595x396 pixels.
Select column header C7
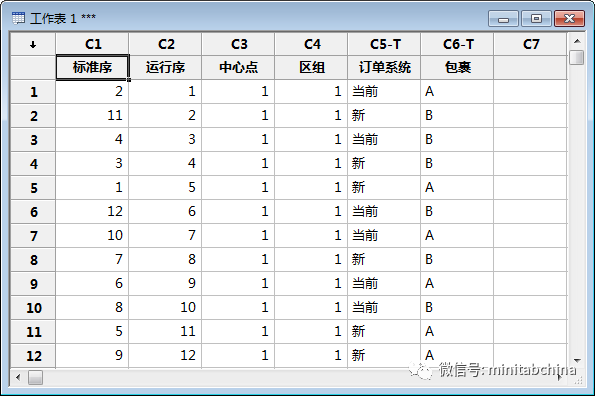coord(530,44)
